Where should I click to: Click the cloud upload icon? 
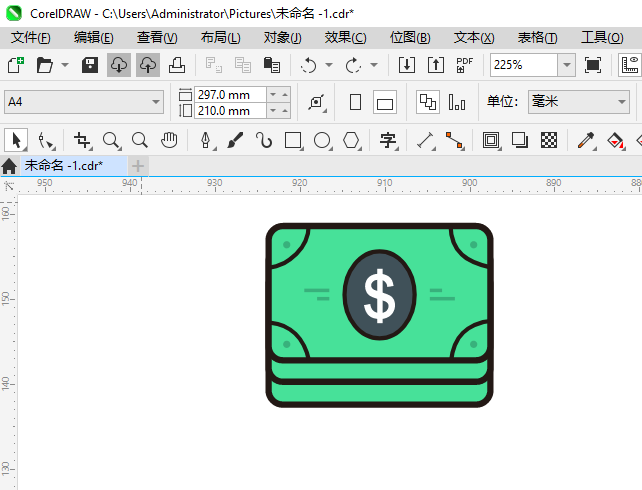tap(148, 65)
